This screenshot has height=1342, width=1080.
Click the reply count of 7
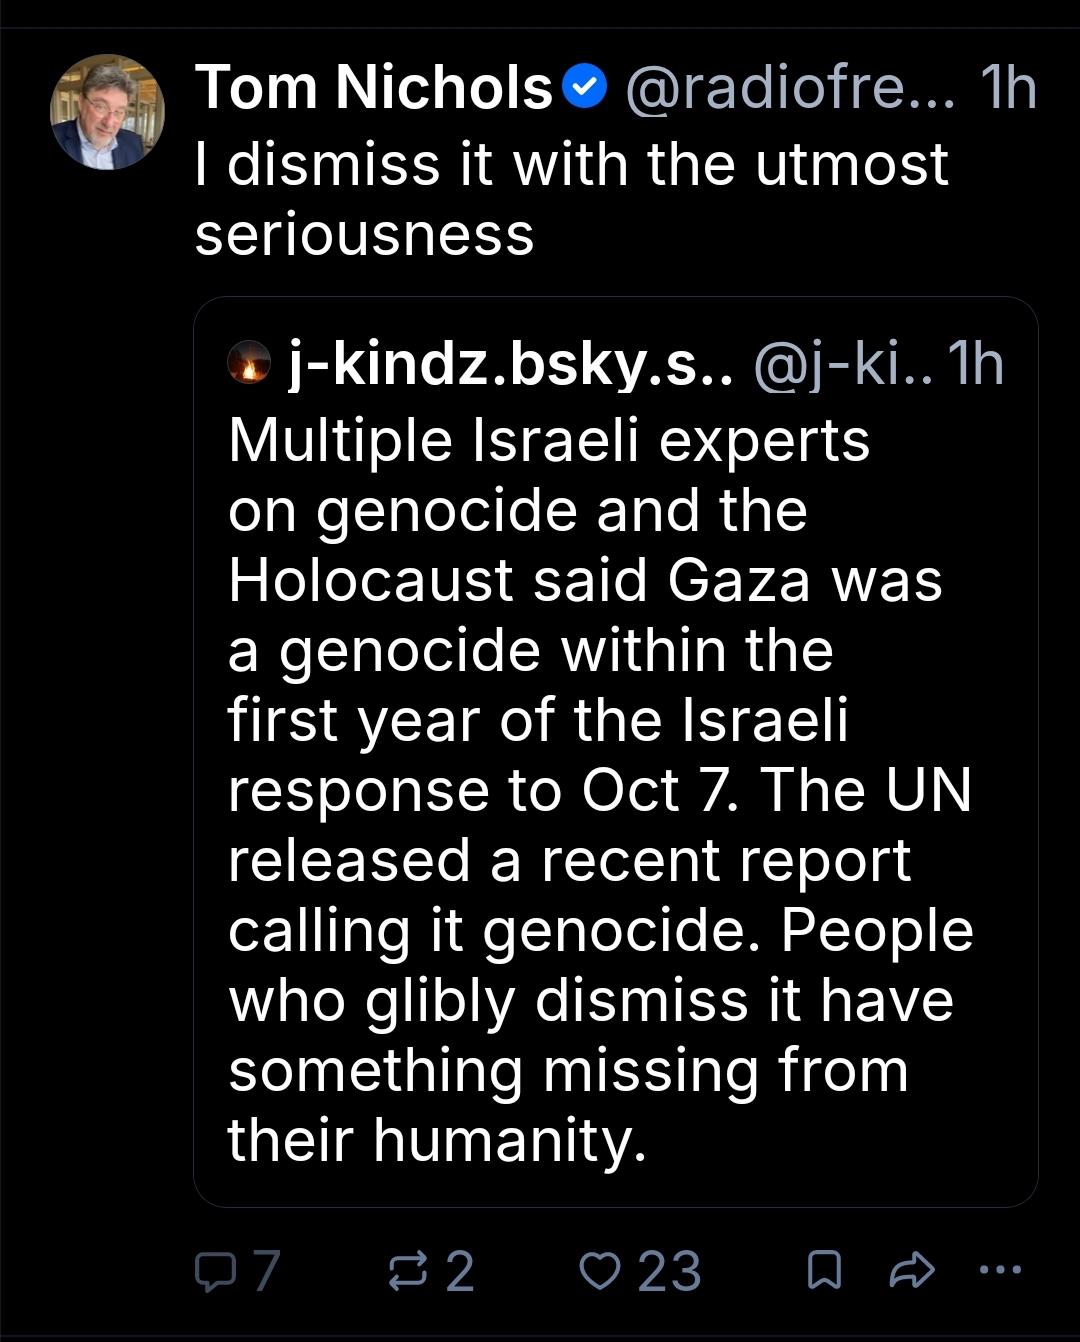click(x=265, y=1271)
